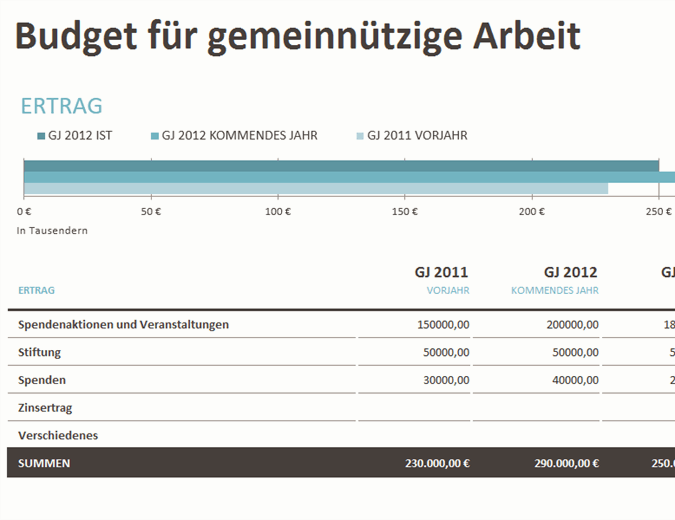675x520 pixels.
Task: Select the Spendenaktionen und Veranstaltungen row label
Action: [x=123, y=324]
